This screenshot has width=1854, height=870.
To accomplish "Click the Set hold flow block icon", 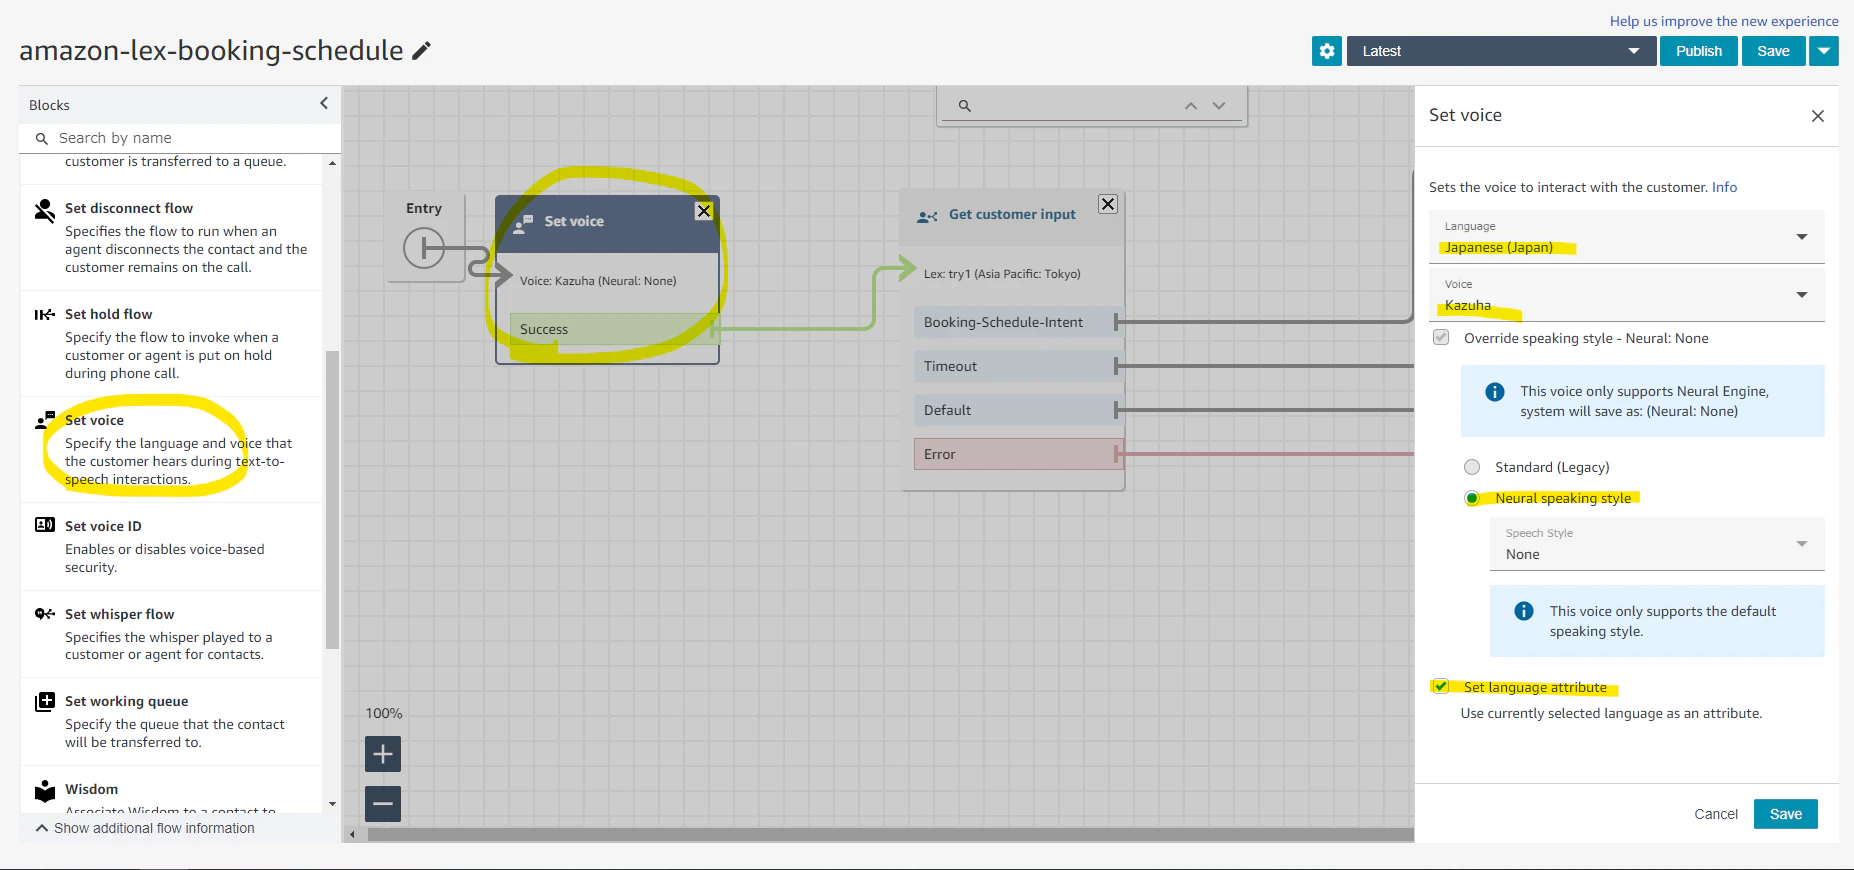I will [45, 315].
